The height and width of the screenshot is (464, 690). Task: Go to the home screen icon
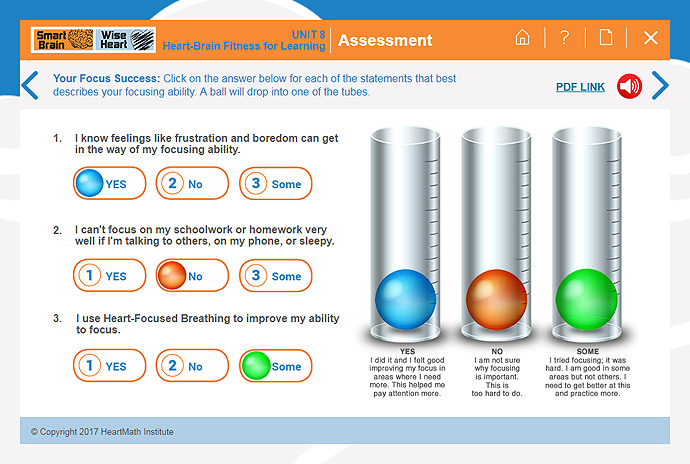pyautogui.click(x=522, y=37)
